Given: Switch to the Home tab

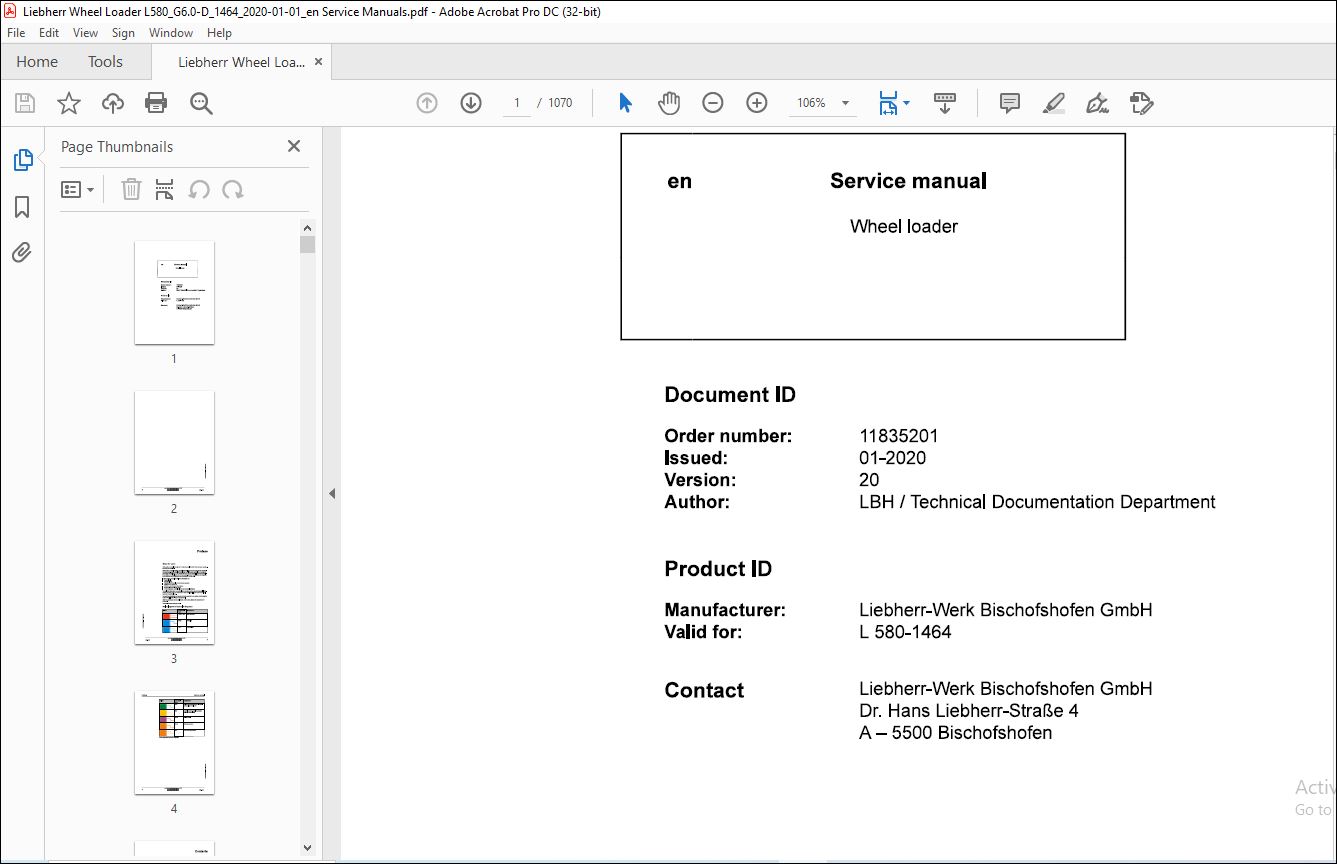Looking at the screenshot, I should click(x=37, y=62).
